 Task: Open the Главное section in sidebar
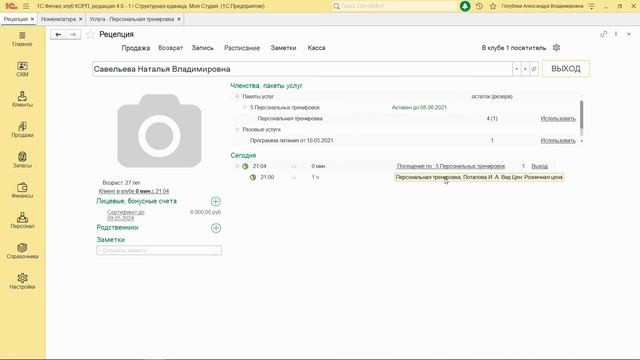pyautogui.click(x=22, y=39)
